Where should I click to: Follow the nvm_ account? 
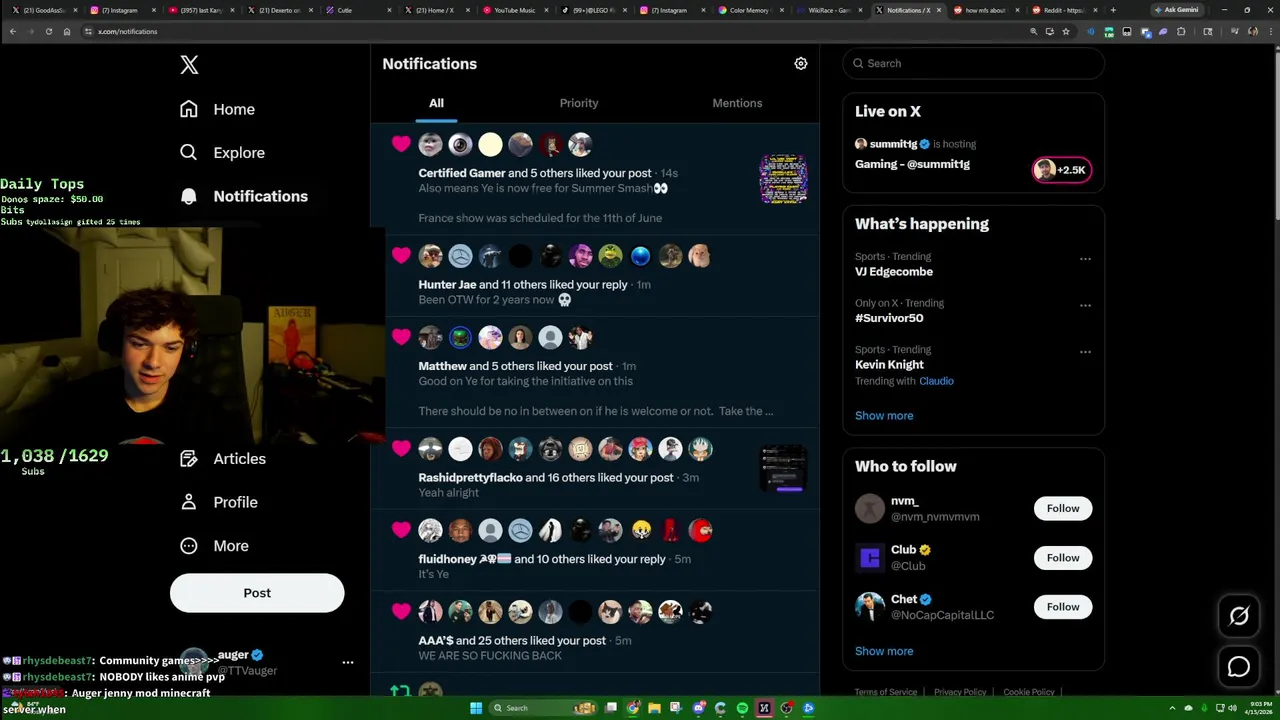point(1063,509)
